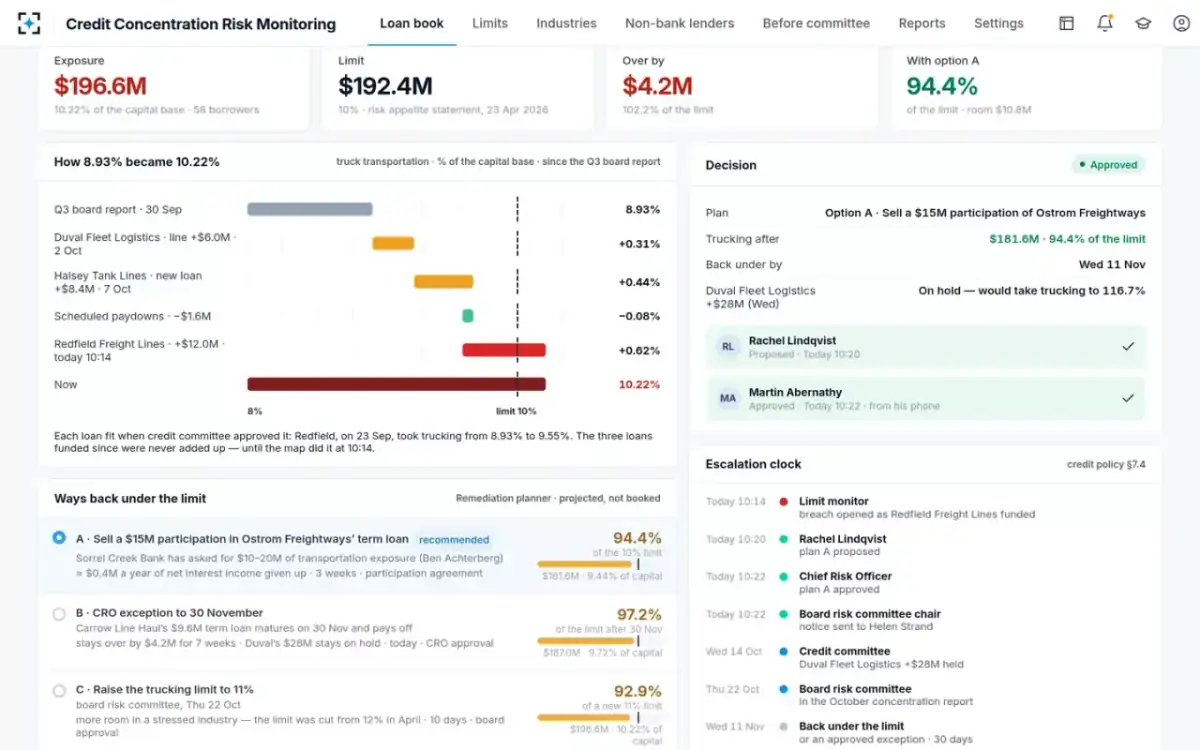Open Rachel Lindqvist's proposal card

point(926,347)
